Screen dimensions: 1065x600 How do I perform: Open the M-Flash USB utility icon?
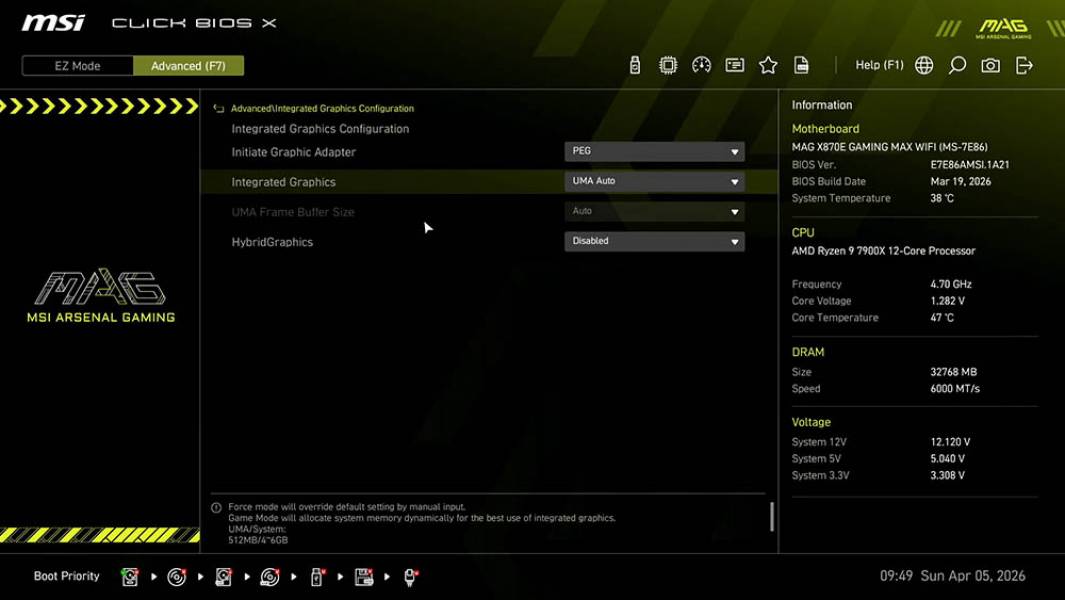pyautogui.click(x=635, y=64)
